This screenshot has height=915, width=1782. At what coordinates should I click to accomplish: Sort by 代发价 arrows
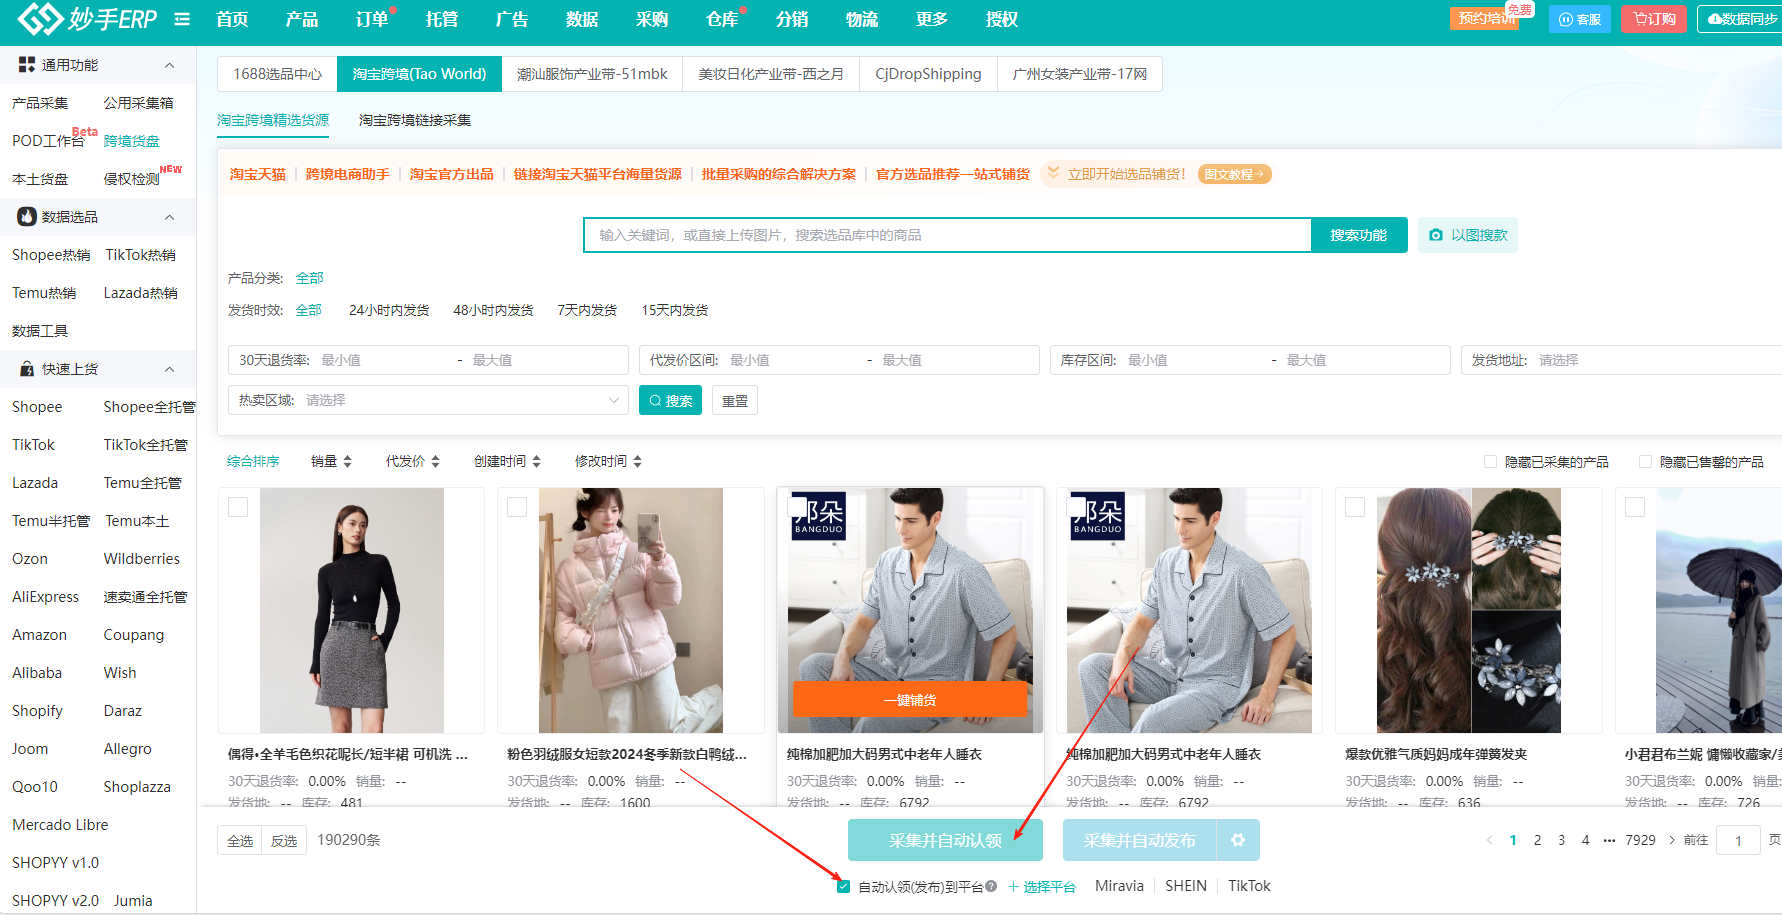tap(435, 461)
